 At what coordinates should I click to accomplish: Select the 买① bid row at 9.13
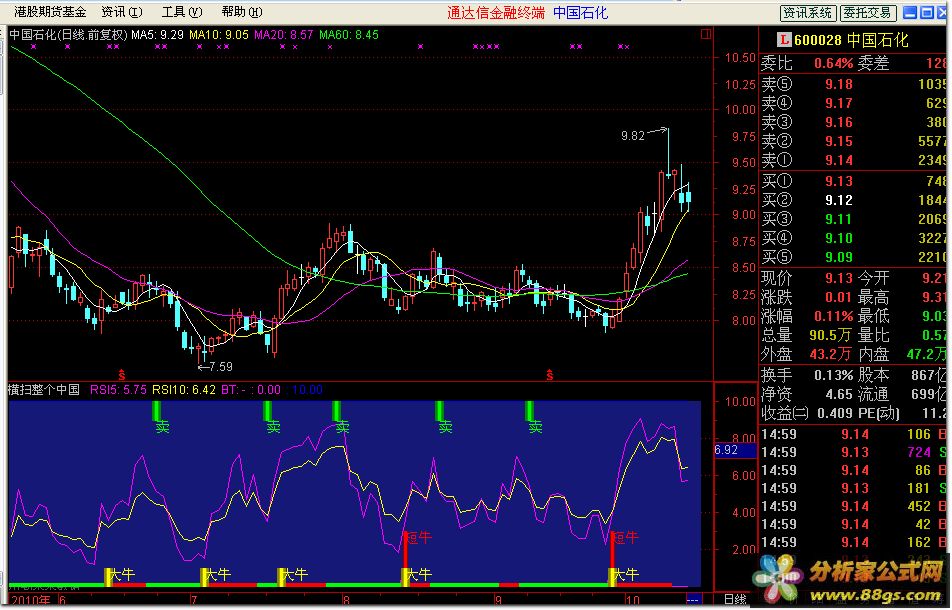(854, 181)
